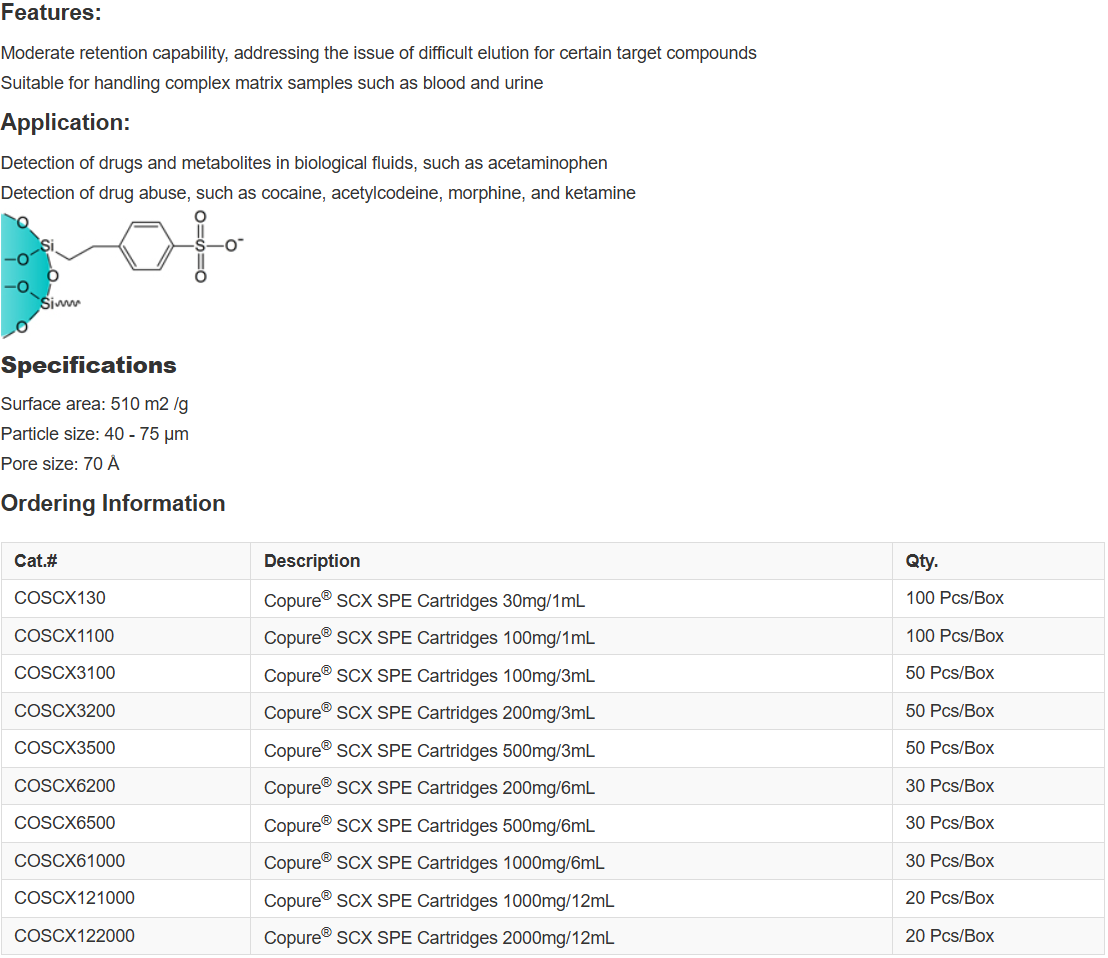This screenshot has height=958, width=1108.
Task: Click the Description column header
Action: (x=312, y=561)
